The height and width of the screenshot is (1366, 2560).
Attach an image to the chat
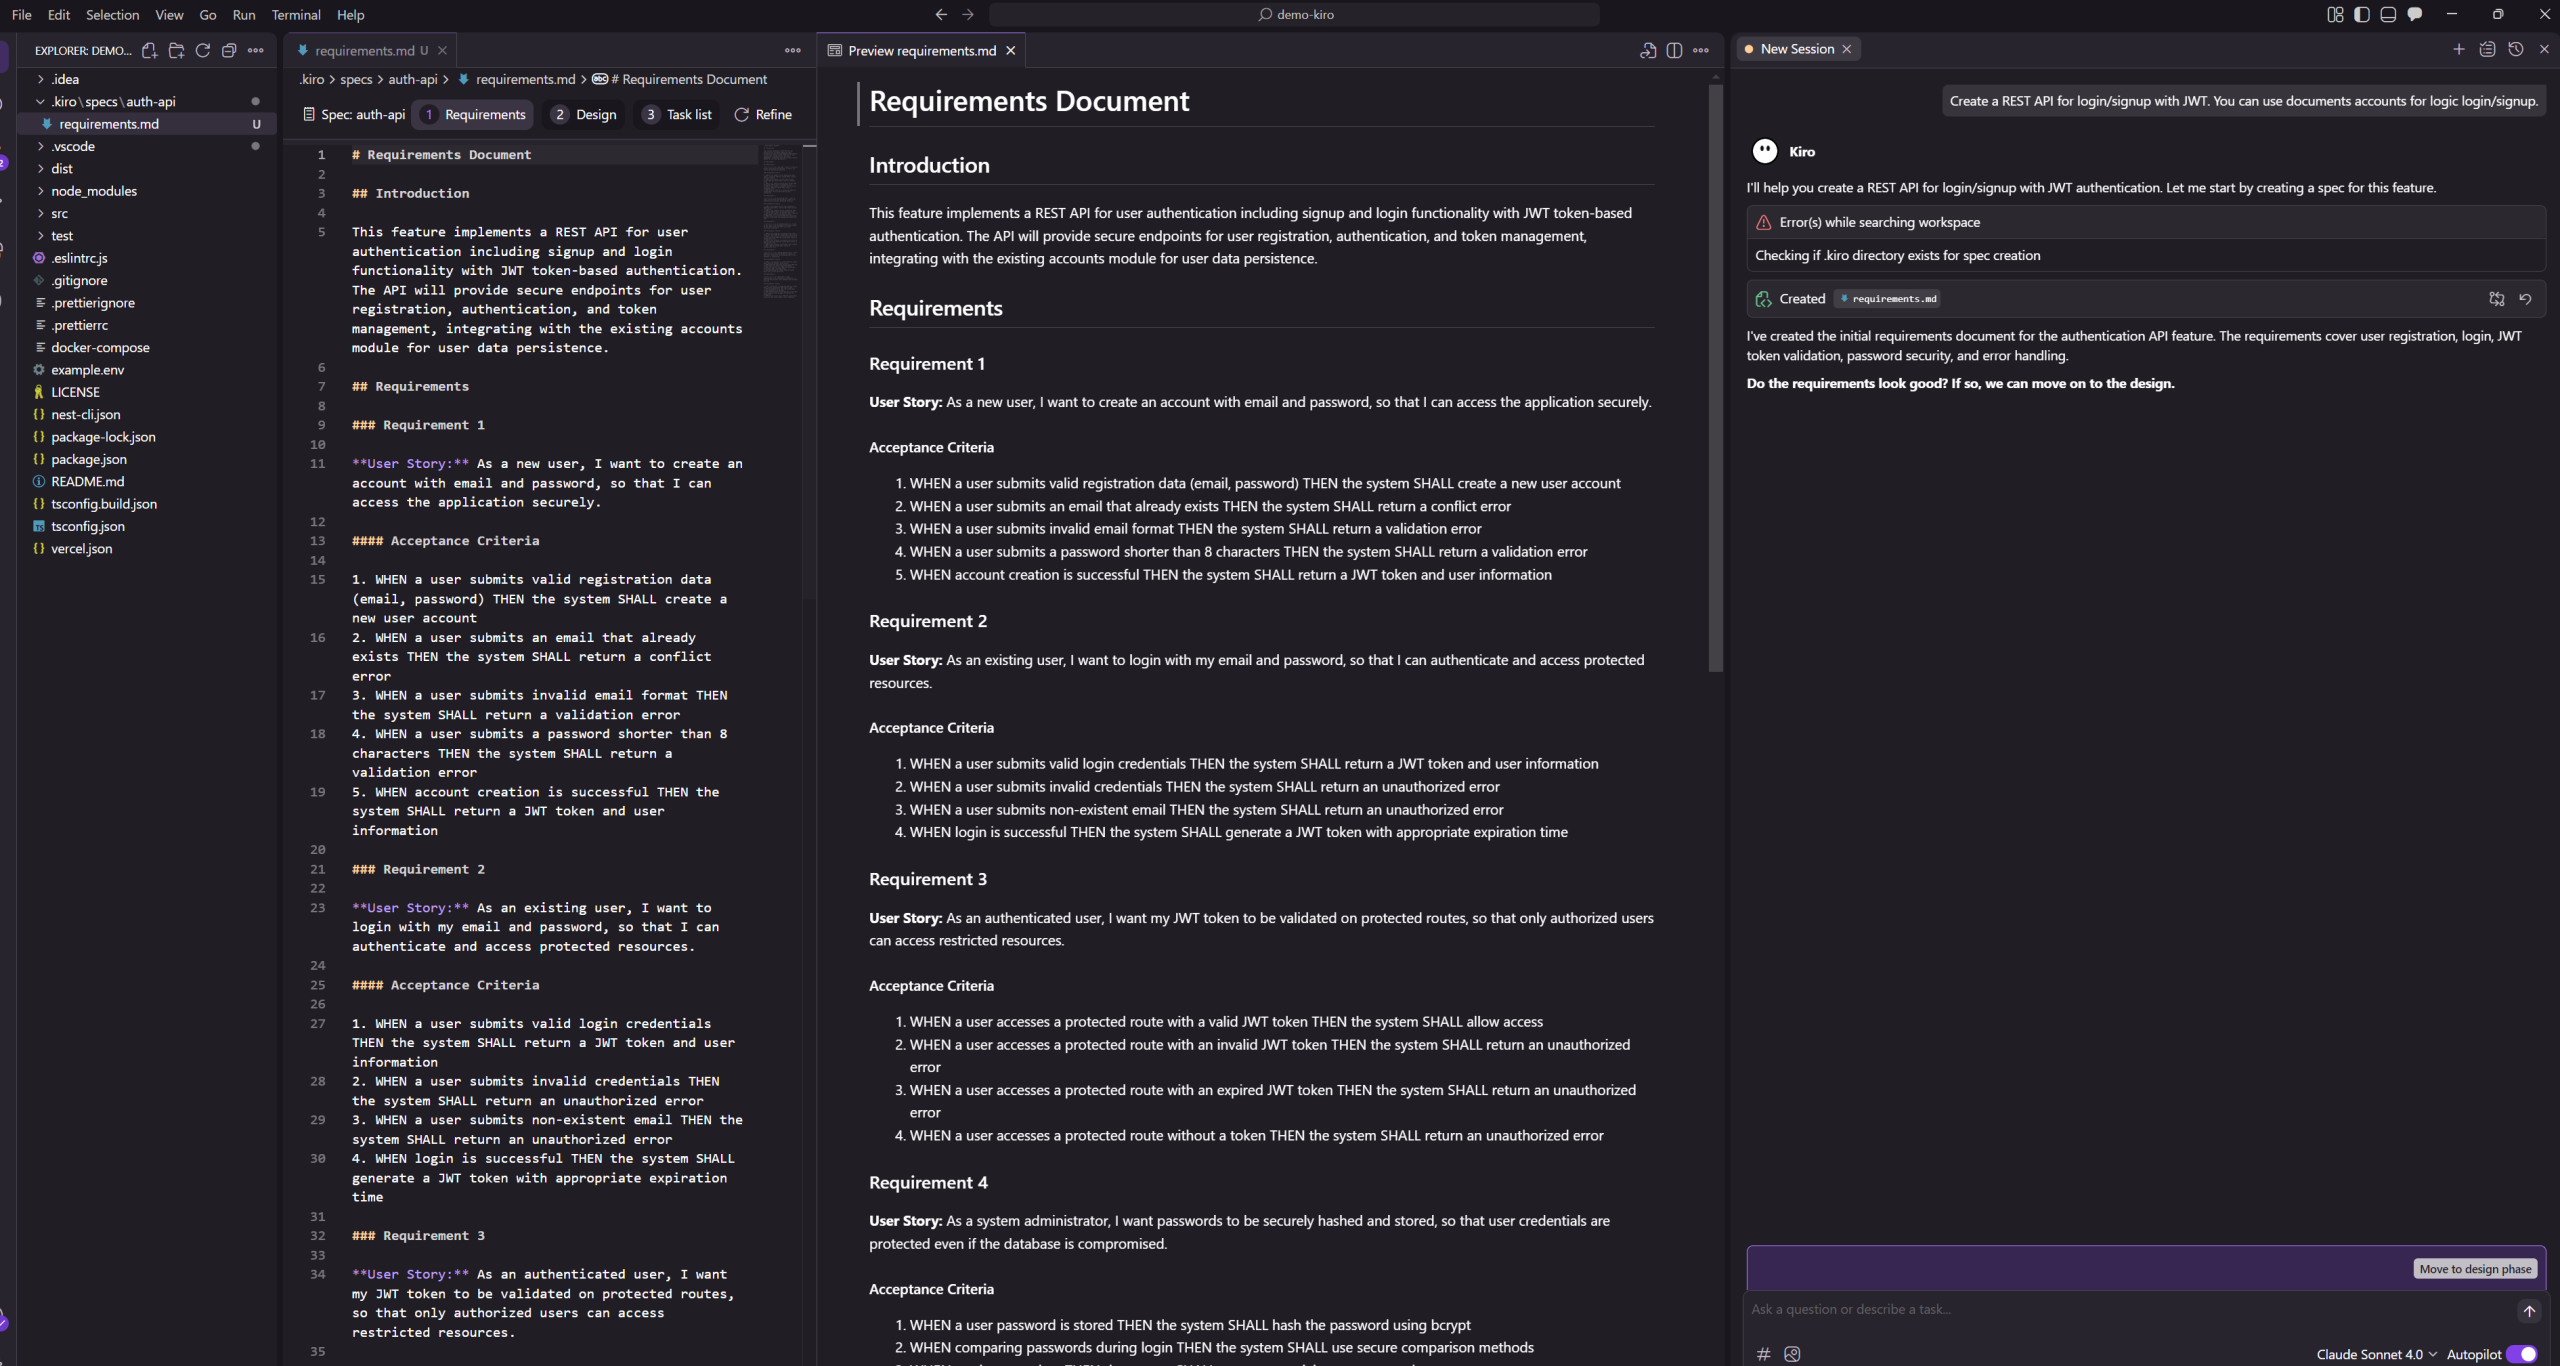click(x=1792, y=1354)
